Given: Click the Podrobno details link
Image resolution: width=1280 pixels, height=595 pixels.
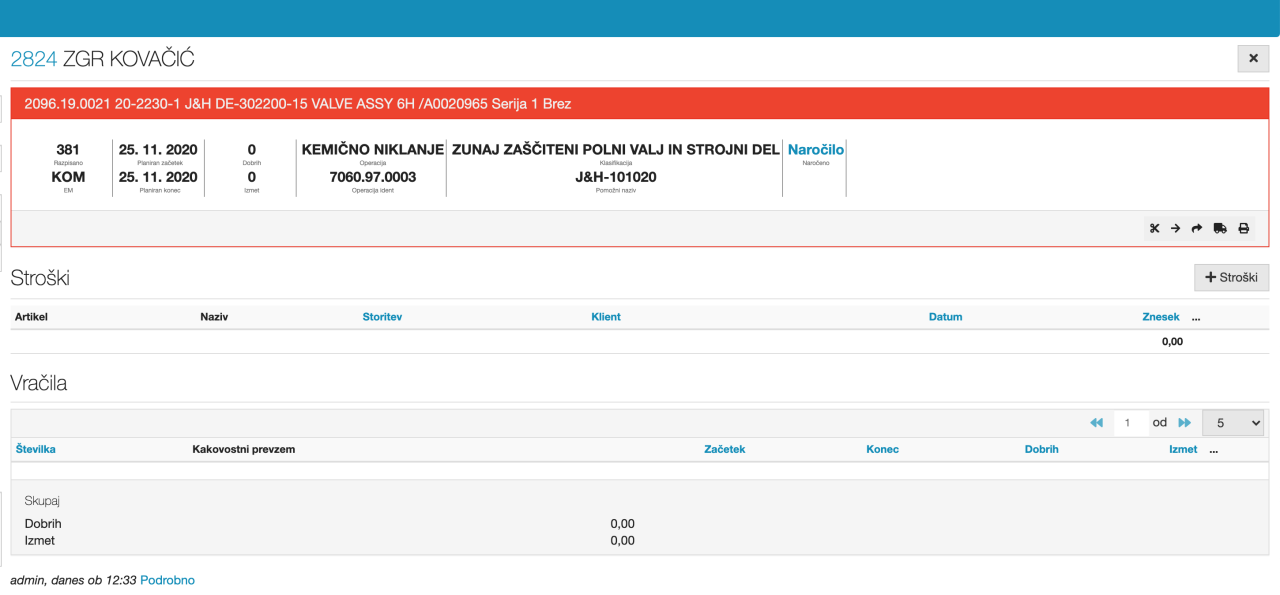Looking at the screenshot, I should pyautogui.click(x=167, y=580).
